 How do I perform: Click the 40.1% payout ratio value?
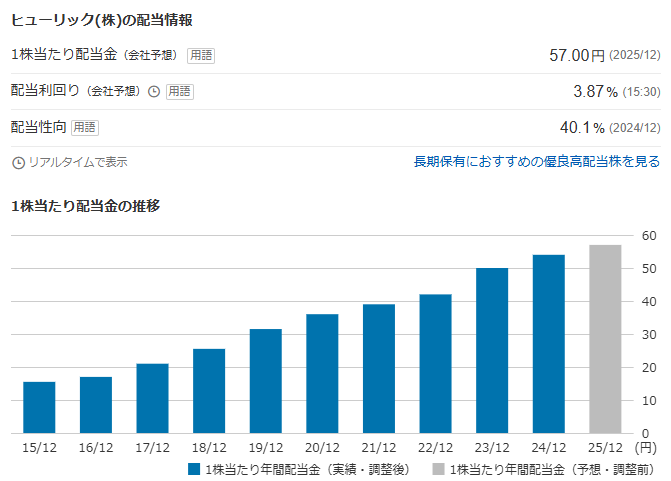(x=582, y=127)
